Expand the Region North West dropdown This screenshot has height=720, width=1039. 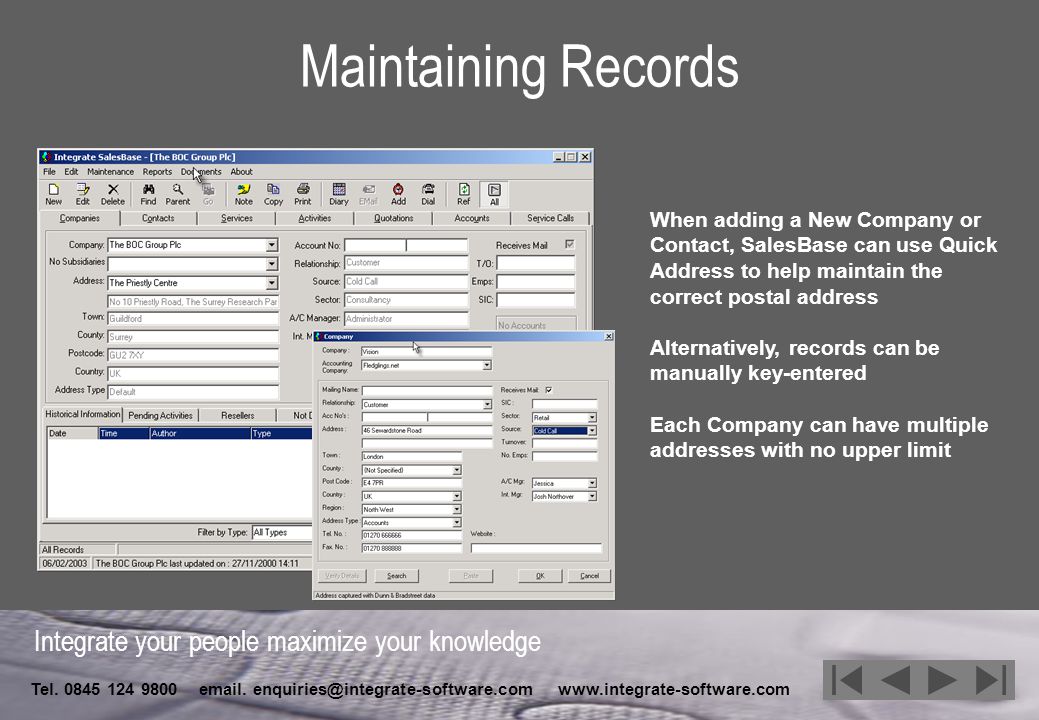point(457,509)
